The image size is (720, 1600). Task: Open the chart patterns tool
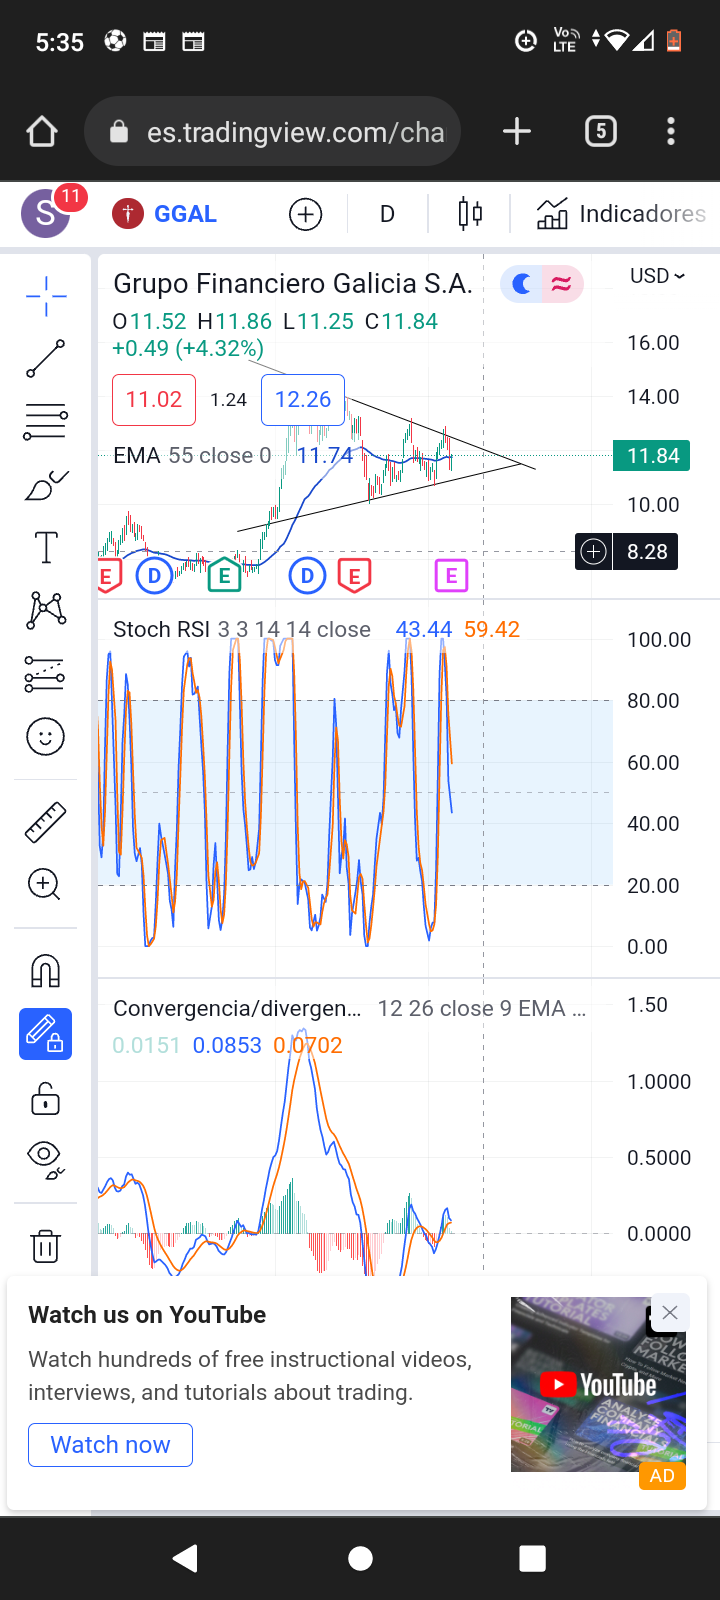pyautogui.click(x=46, y=610)
